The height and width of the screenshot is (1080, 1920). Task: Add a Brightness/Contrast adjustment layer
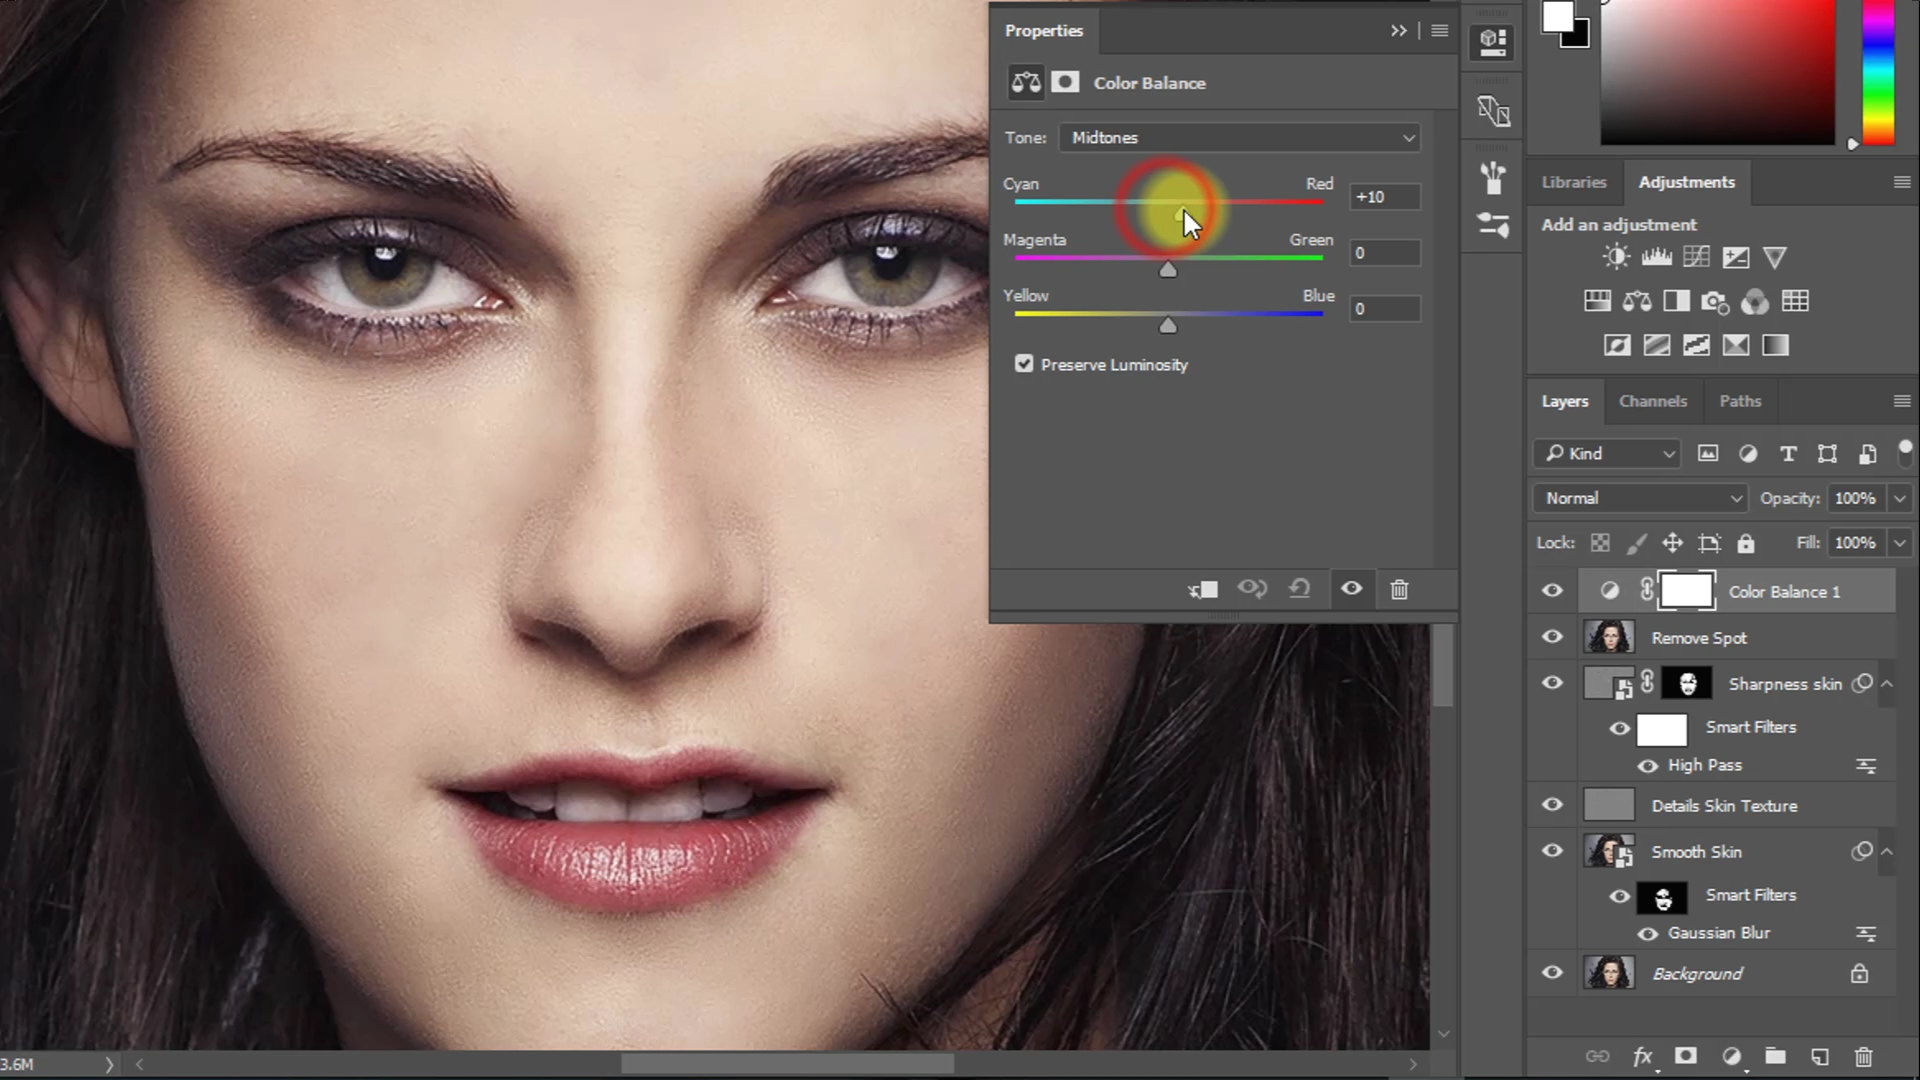pyautogui.click(x=1615, y=257)
